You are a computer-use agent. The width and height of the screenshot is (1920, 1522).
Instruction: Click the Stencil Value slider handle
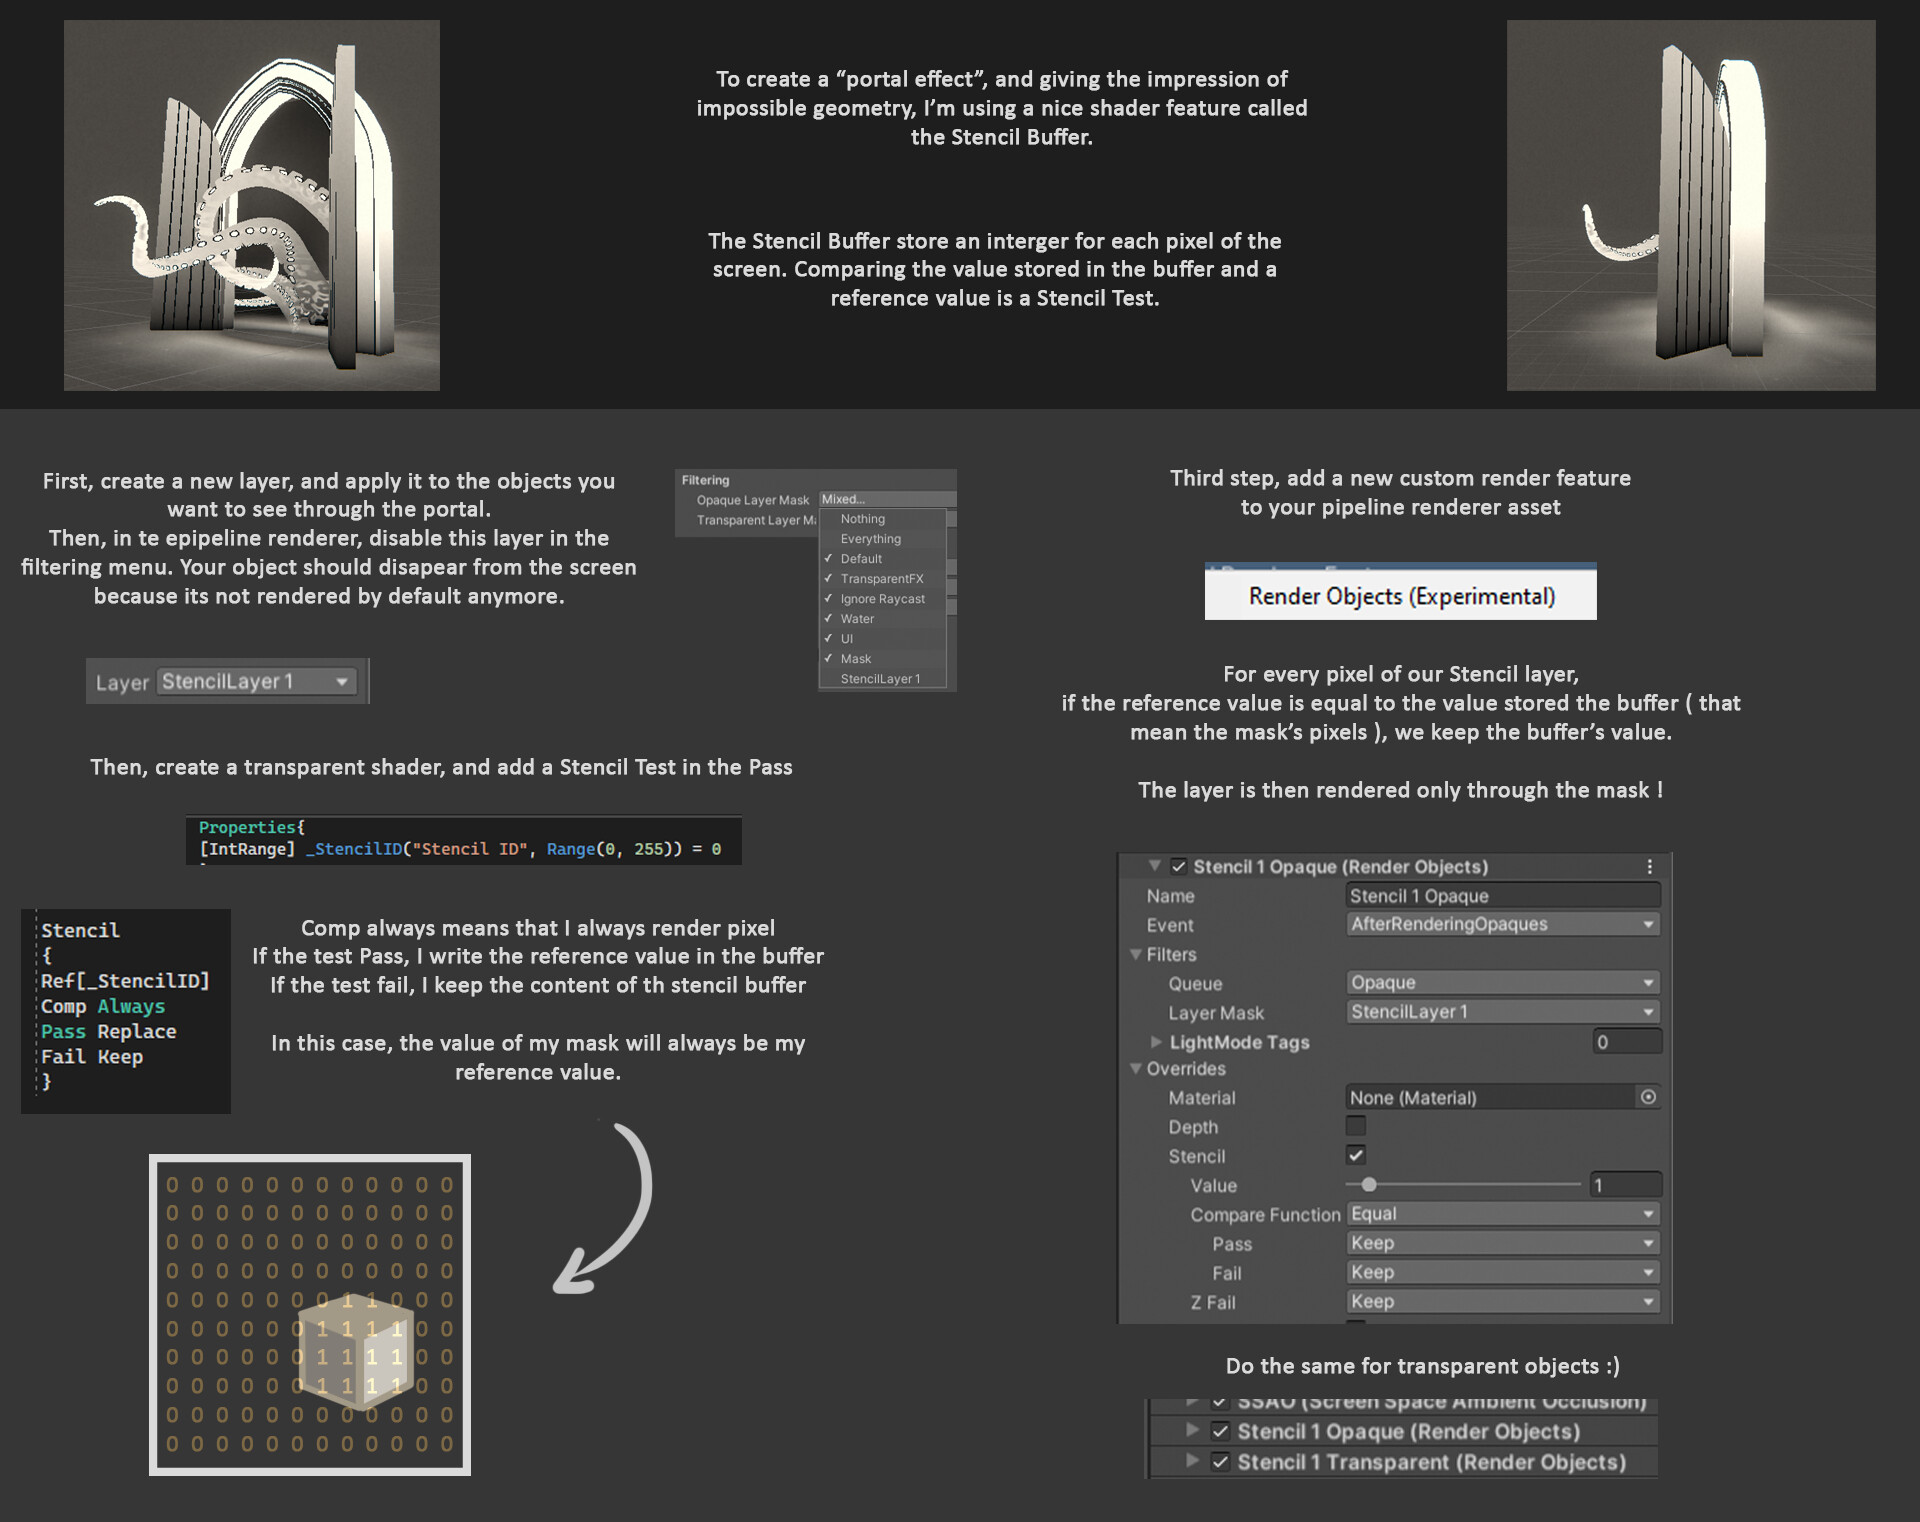[x=1369, y=1185]
